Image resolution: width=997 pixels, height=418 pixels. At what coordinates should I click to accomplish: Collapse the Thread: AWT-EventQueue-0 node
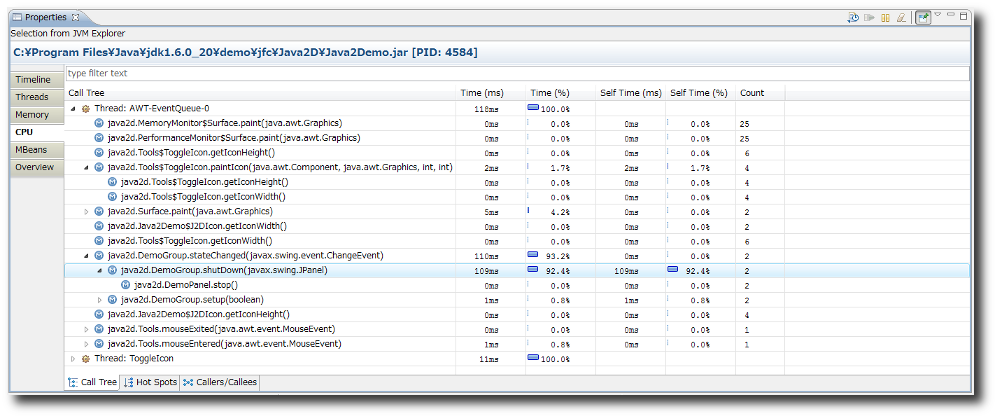click(73, 109)
